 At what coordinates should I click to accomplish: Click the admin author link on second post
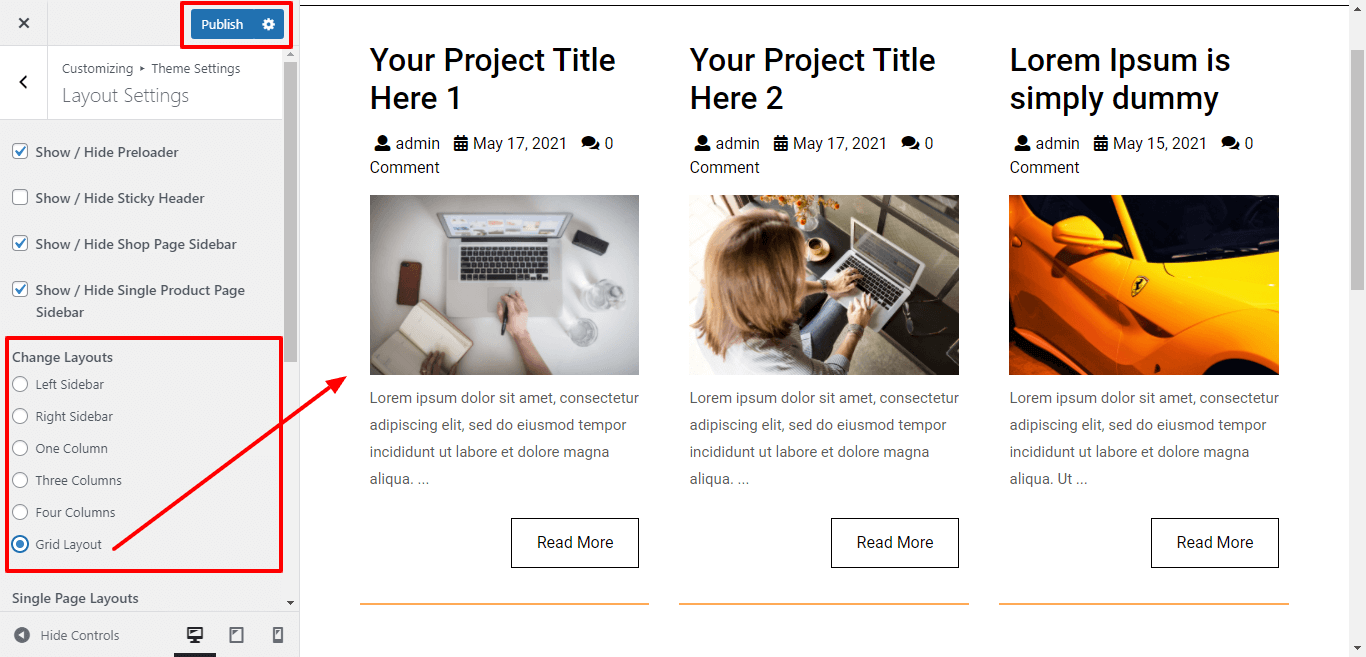point(737,144)
